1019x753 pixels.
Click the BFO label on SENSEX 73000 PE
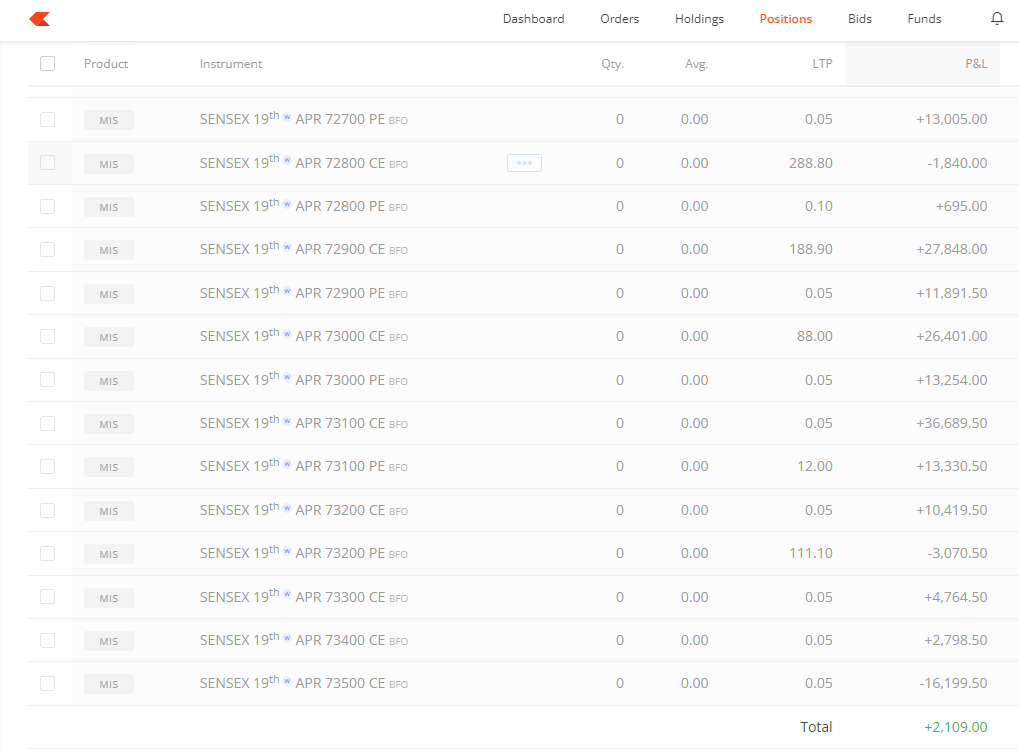pyautogui.click(x=398, y=381)
